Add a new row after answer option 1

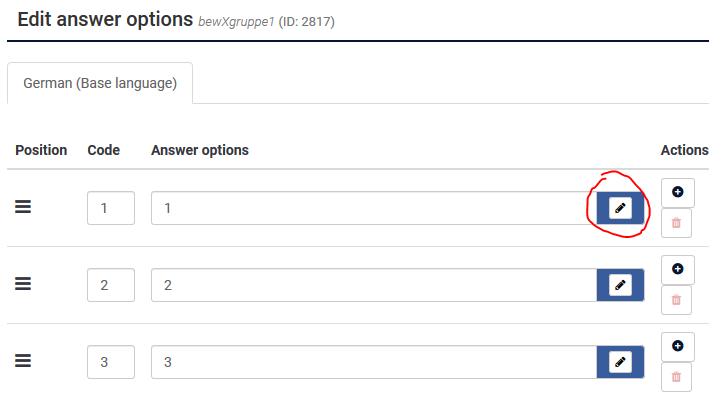677,192
